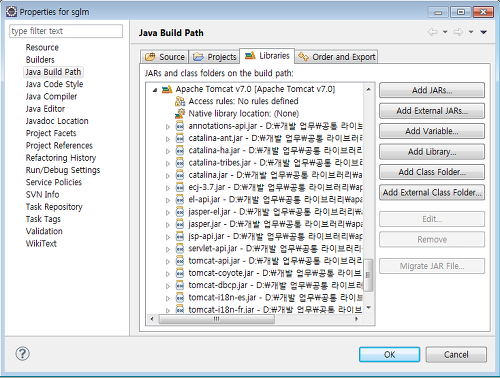Select the tomcat-i18n-fr.jar row text
Screen dimensions: 500x378
pos(275,310)
